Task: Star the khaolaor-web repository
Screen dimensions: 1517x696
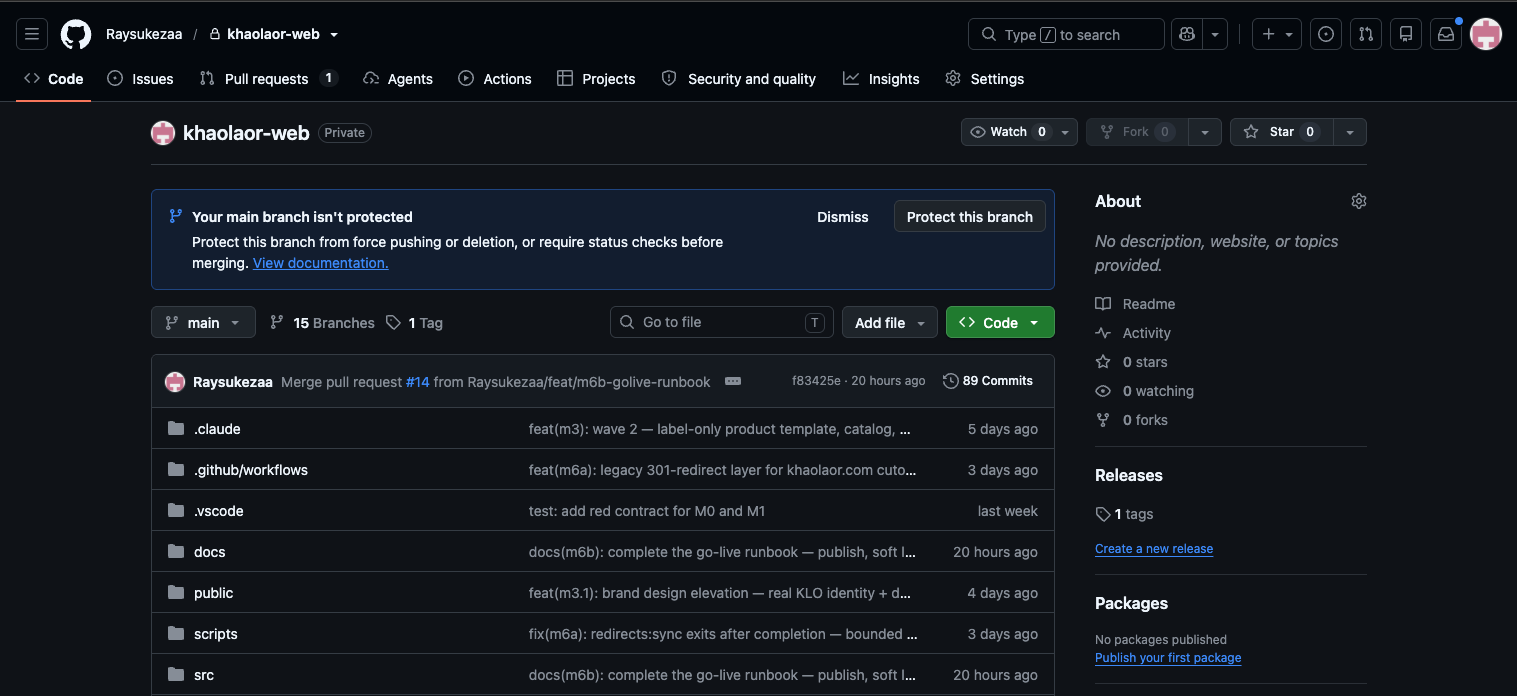Action: [x=1281, y=132]
